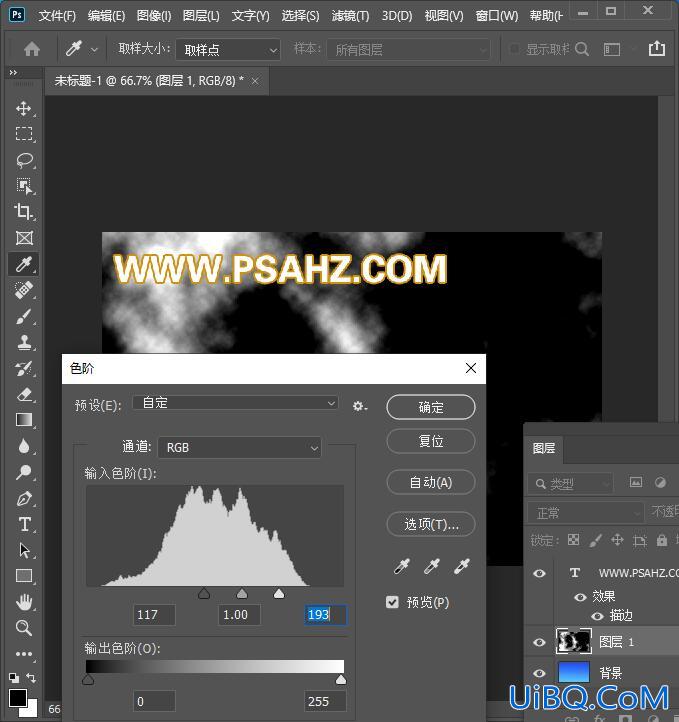This screenshot has height=722, width=679.
Task: Select the Blur tool
Action: click(x=23, y=446)
